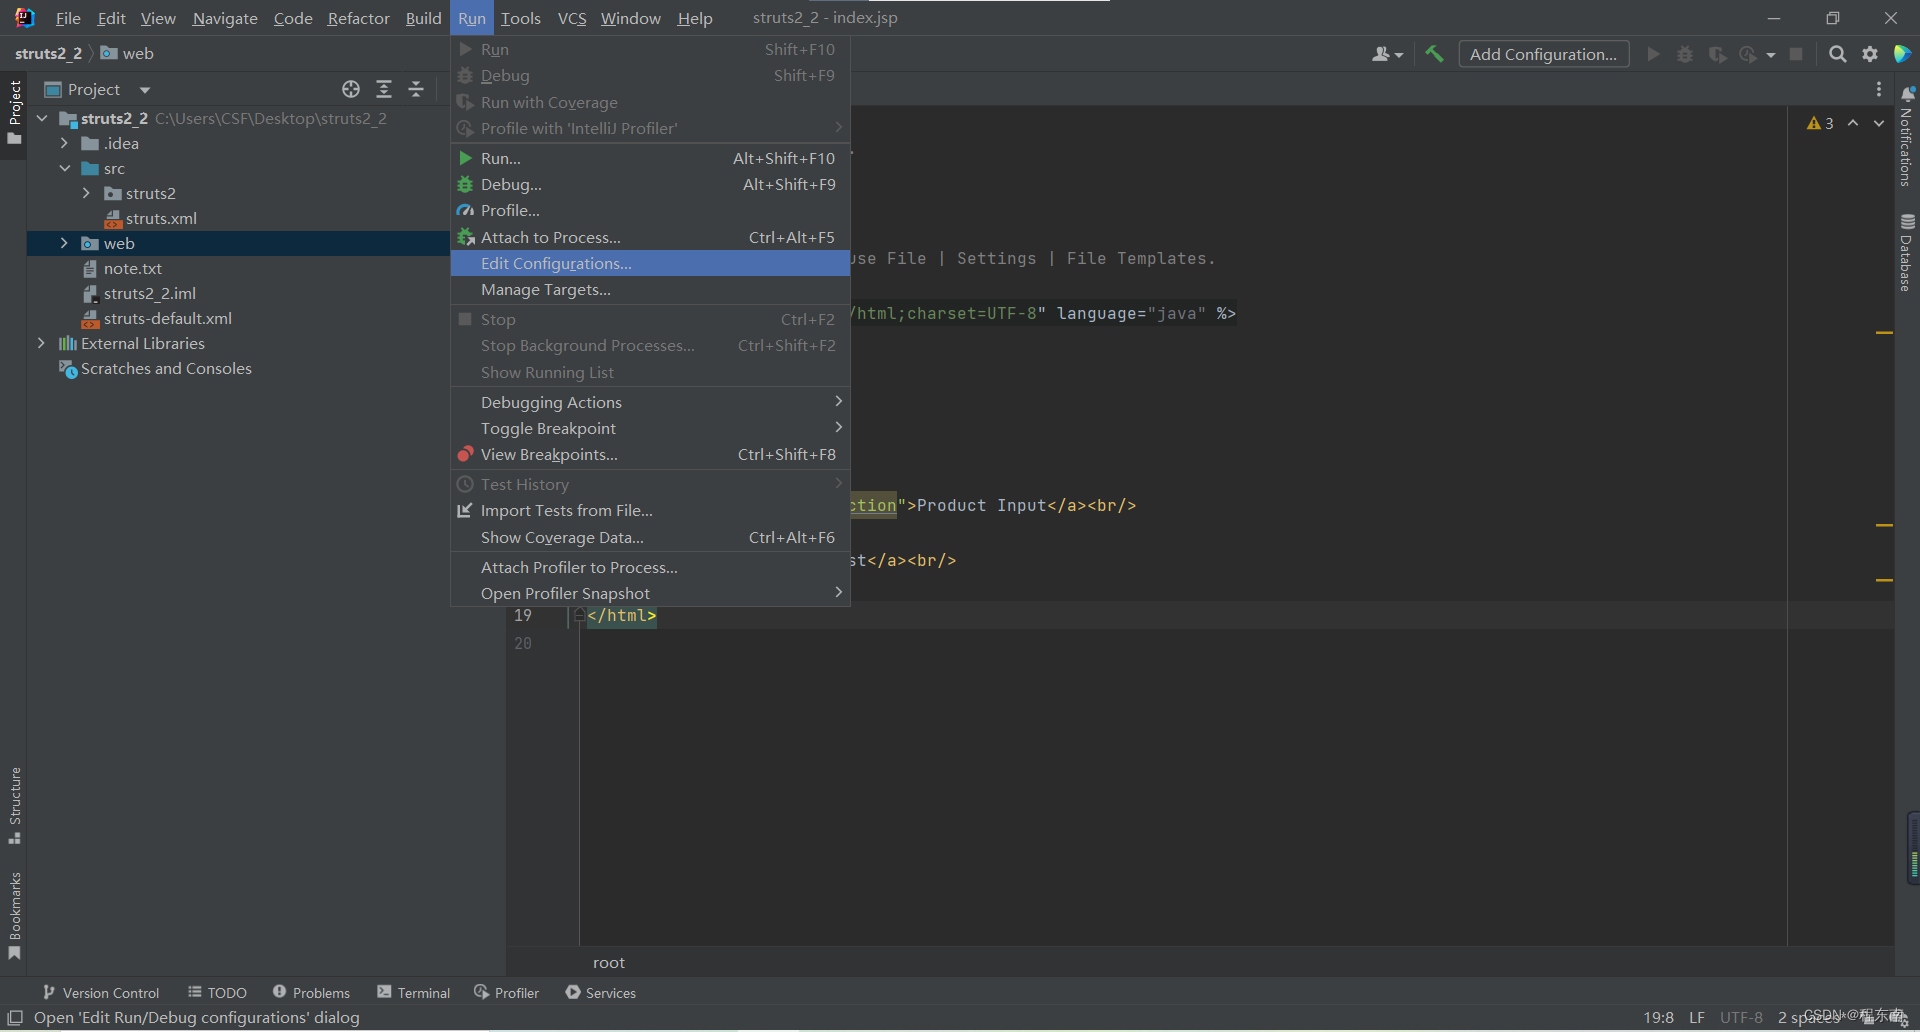Open the File menu
This screenshot has height=1032, width=1920.
68,18
